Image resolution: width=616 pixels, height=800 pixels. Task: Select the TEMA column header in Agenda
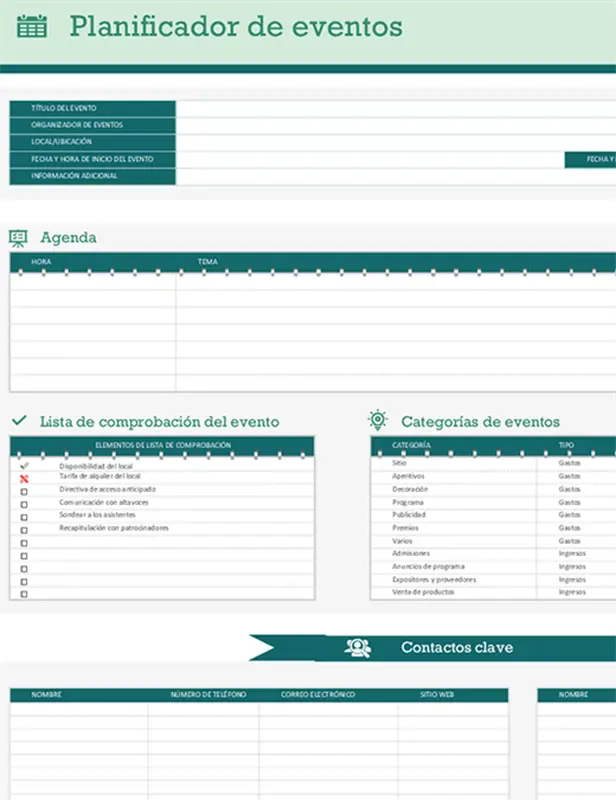pos(207,262)
